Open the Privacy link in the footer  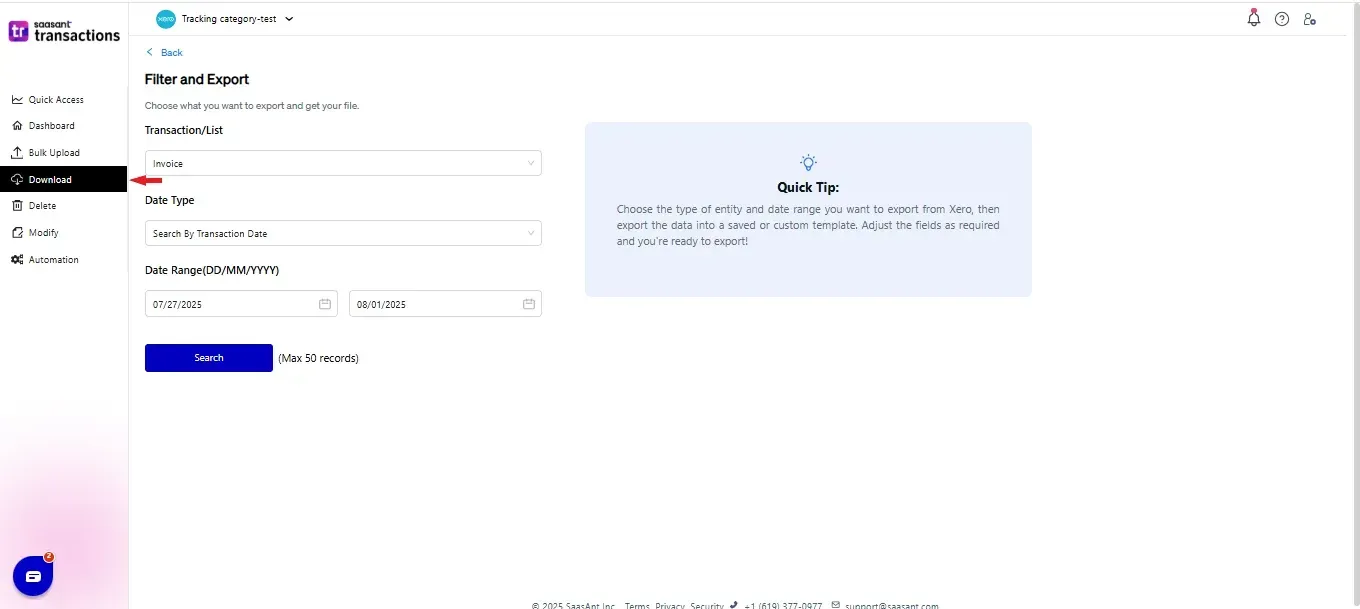coord(670,605)
